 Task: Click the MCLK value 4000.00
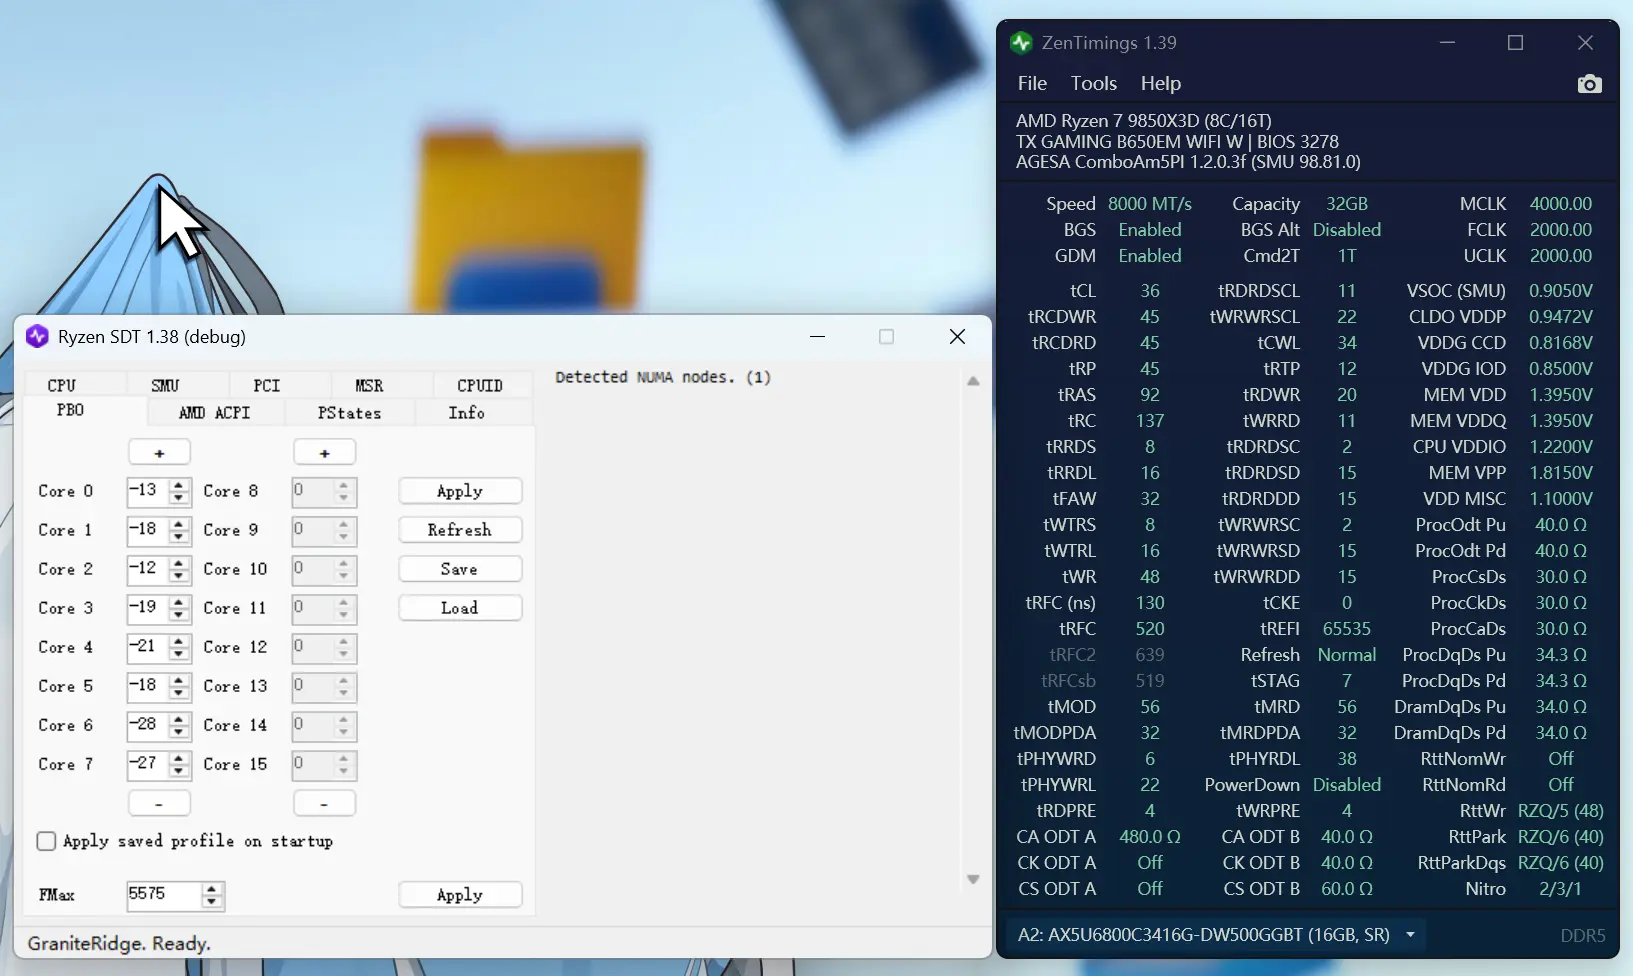click(1561, 204)
